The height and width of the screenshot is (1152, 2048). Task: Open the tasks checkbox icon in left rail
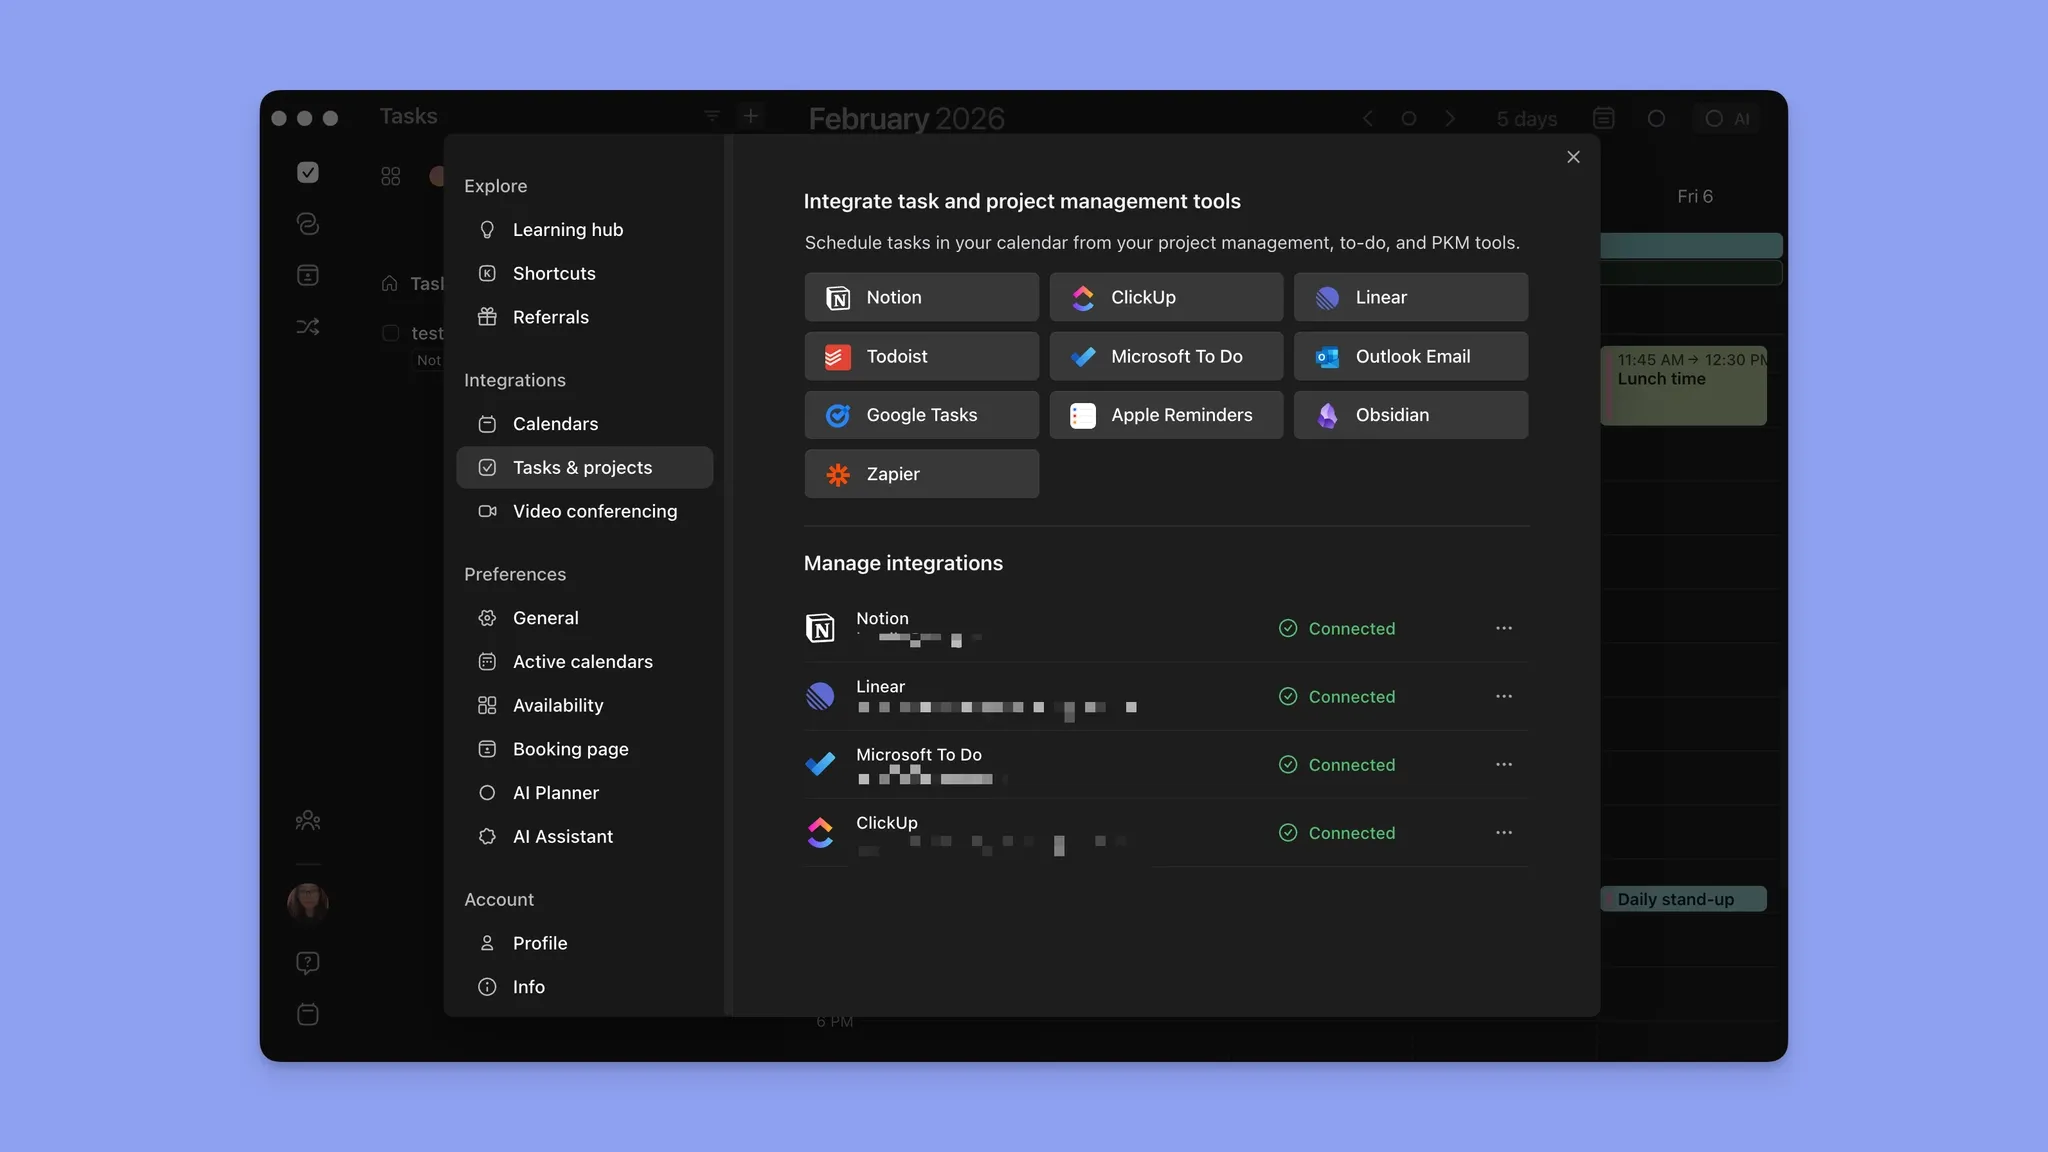point(308,172)
